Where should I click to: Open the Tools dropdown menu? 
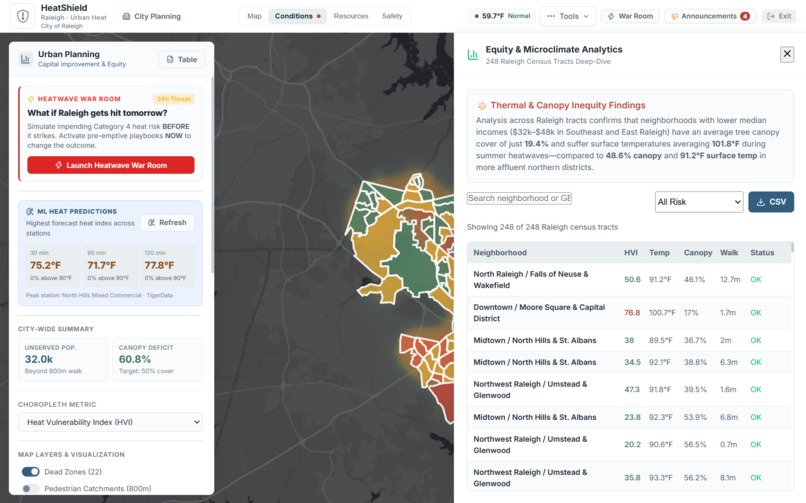pyautogui.click(x=567, y=16)
